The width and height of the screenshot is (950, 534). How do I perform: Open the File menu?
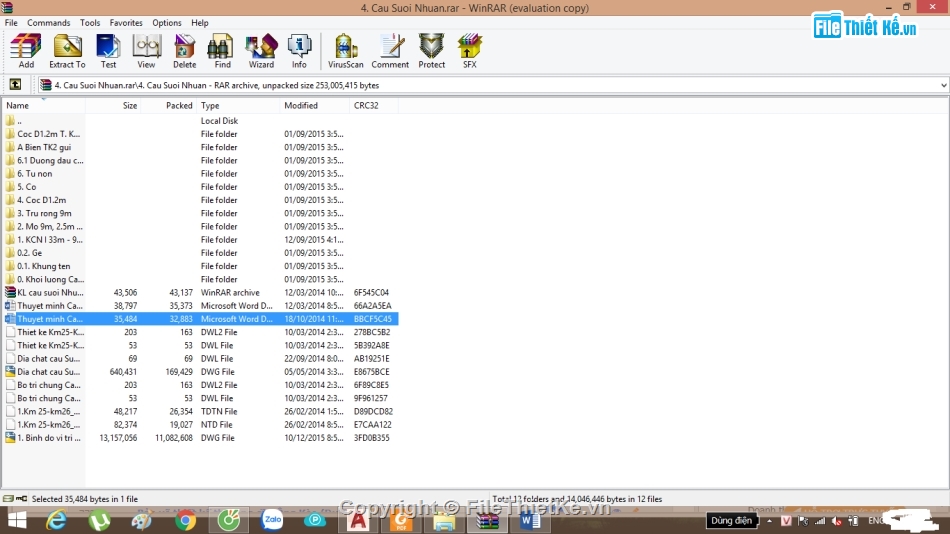tap(11, 22)
